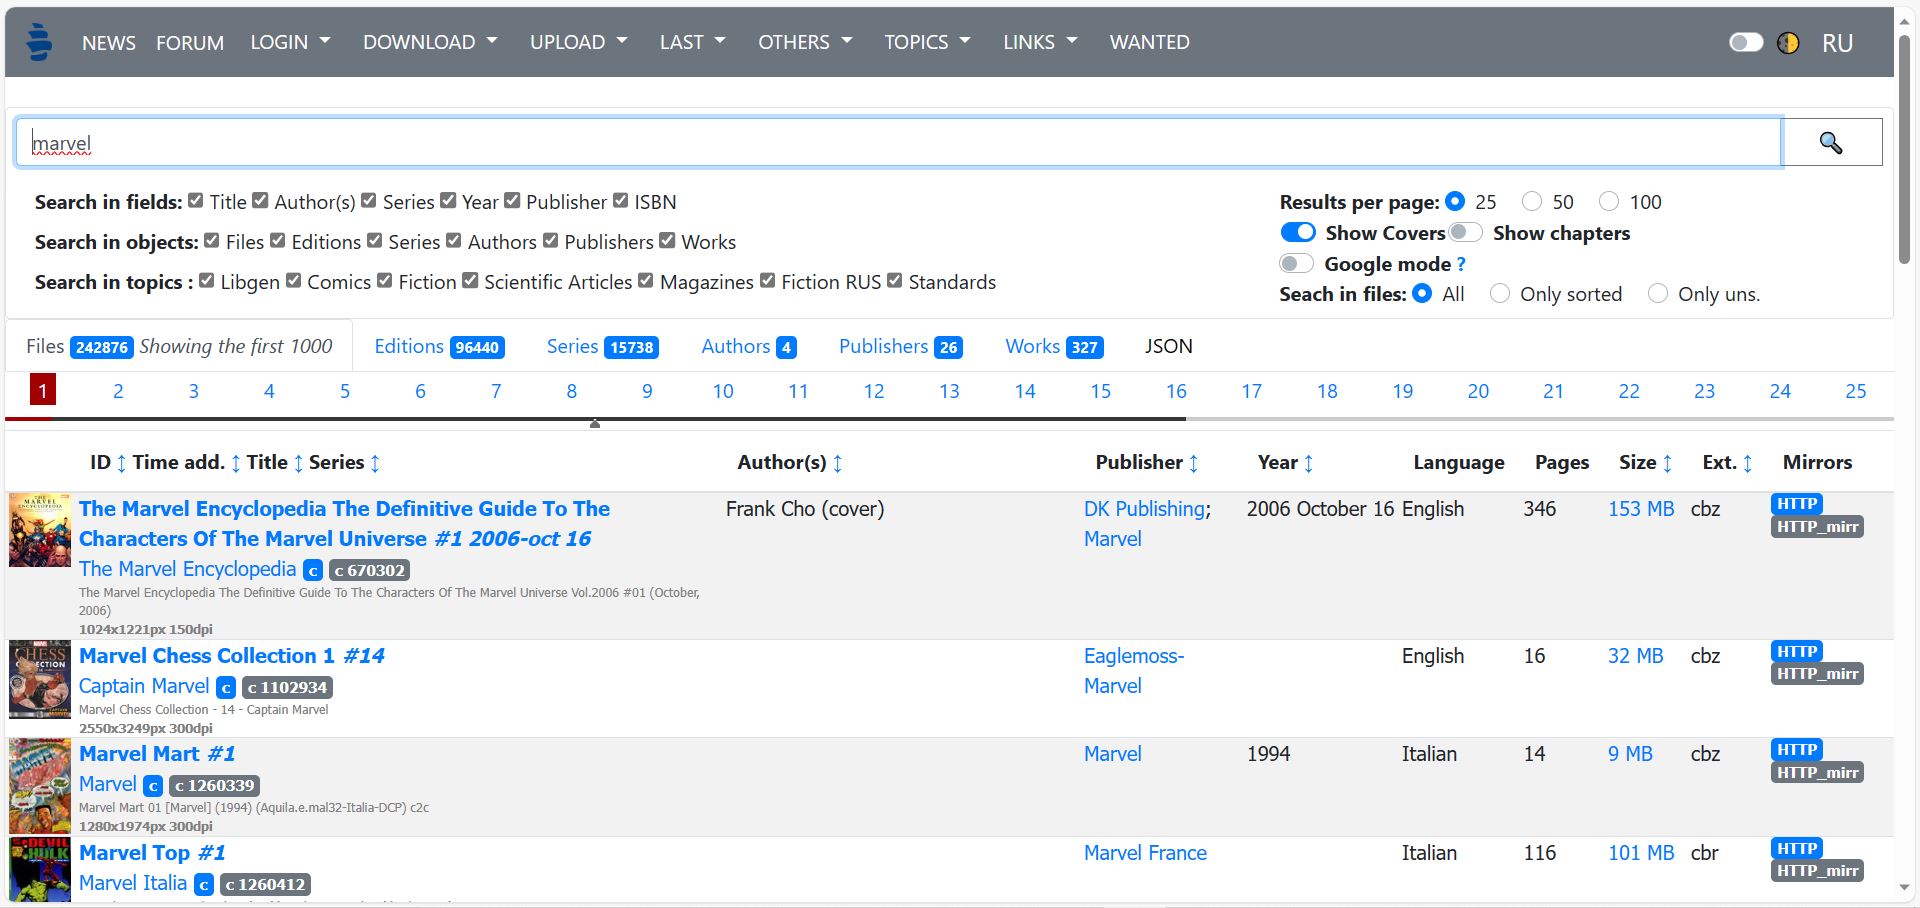Image resolution: width=1920 pixels, height=908 pixels.
Task: Sort results by ID arrows icon
Action: (122, 463)
